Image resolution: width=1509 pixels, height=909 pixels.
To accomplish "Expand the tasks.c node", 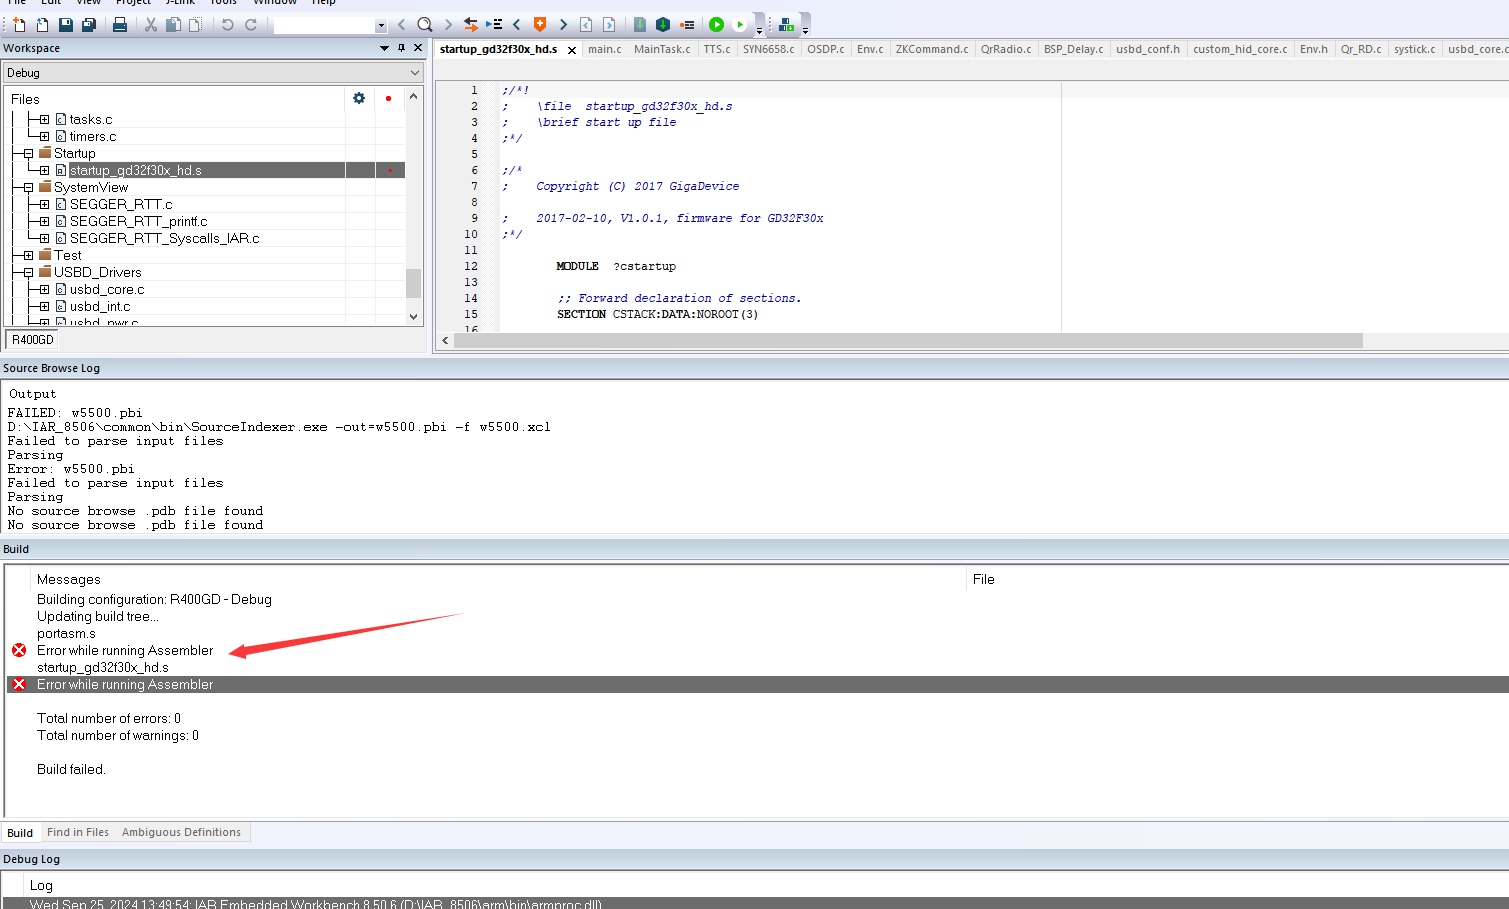I will point(44,120).
